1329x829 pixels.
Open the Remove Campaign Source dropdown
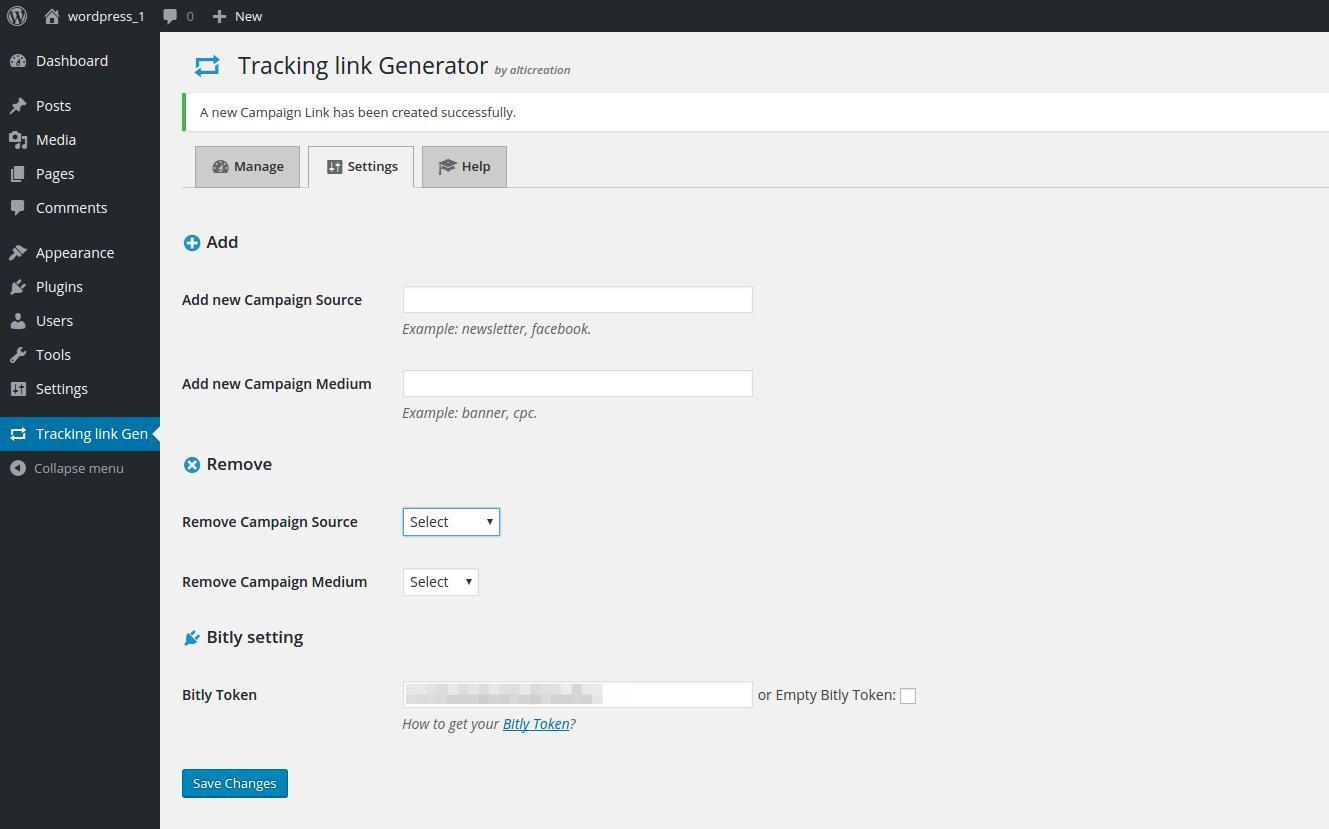(x=451, y=522)
